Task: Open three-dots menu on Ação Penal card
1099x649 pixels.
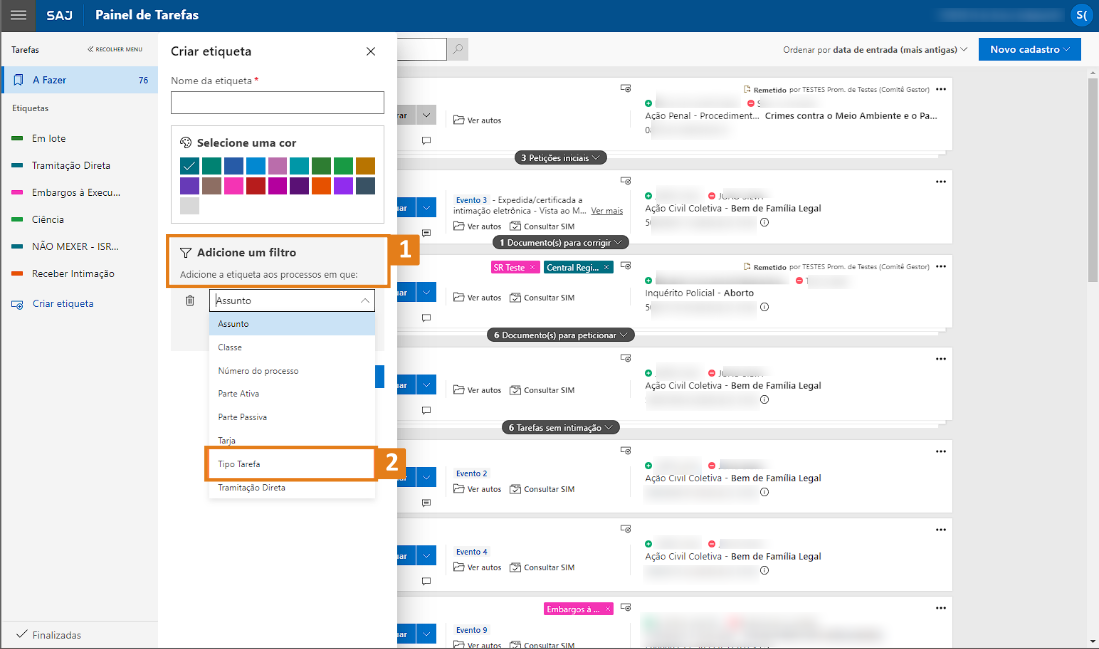Action: (x=940, y=89)
